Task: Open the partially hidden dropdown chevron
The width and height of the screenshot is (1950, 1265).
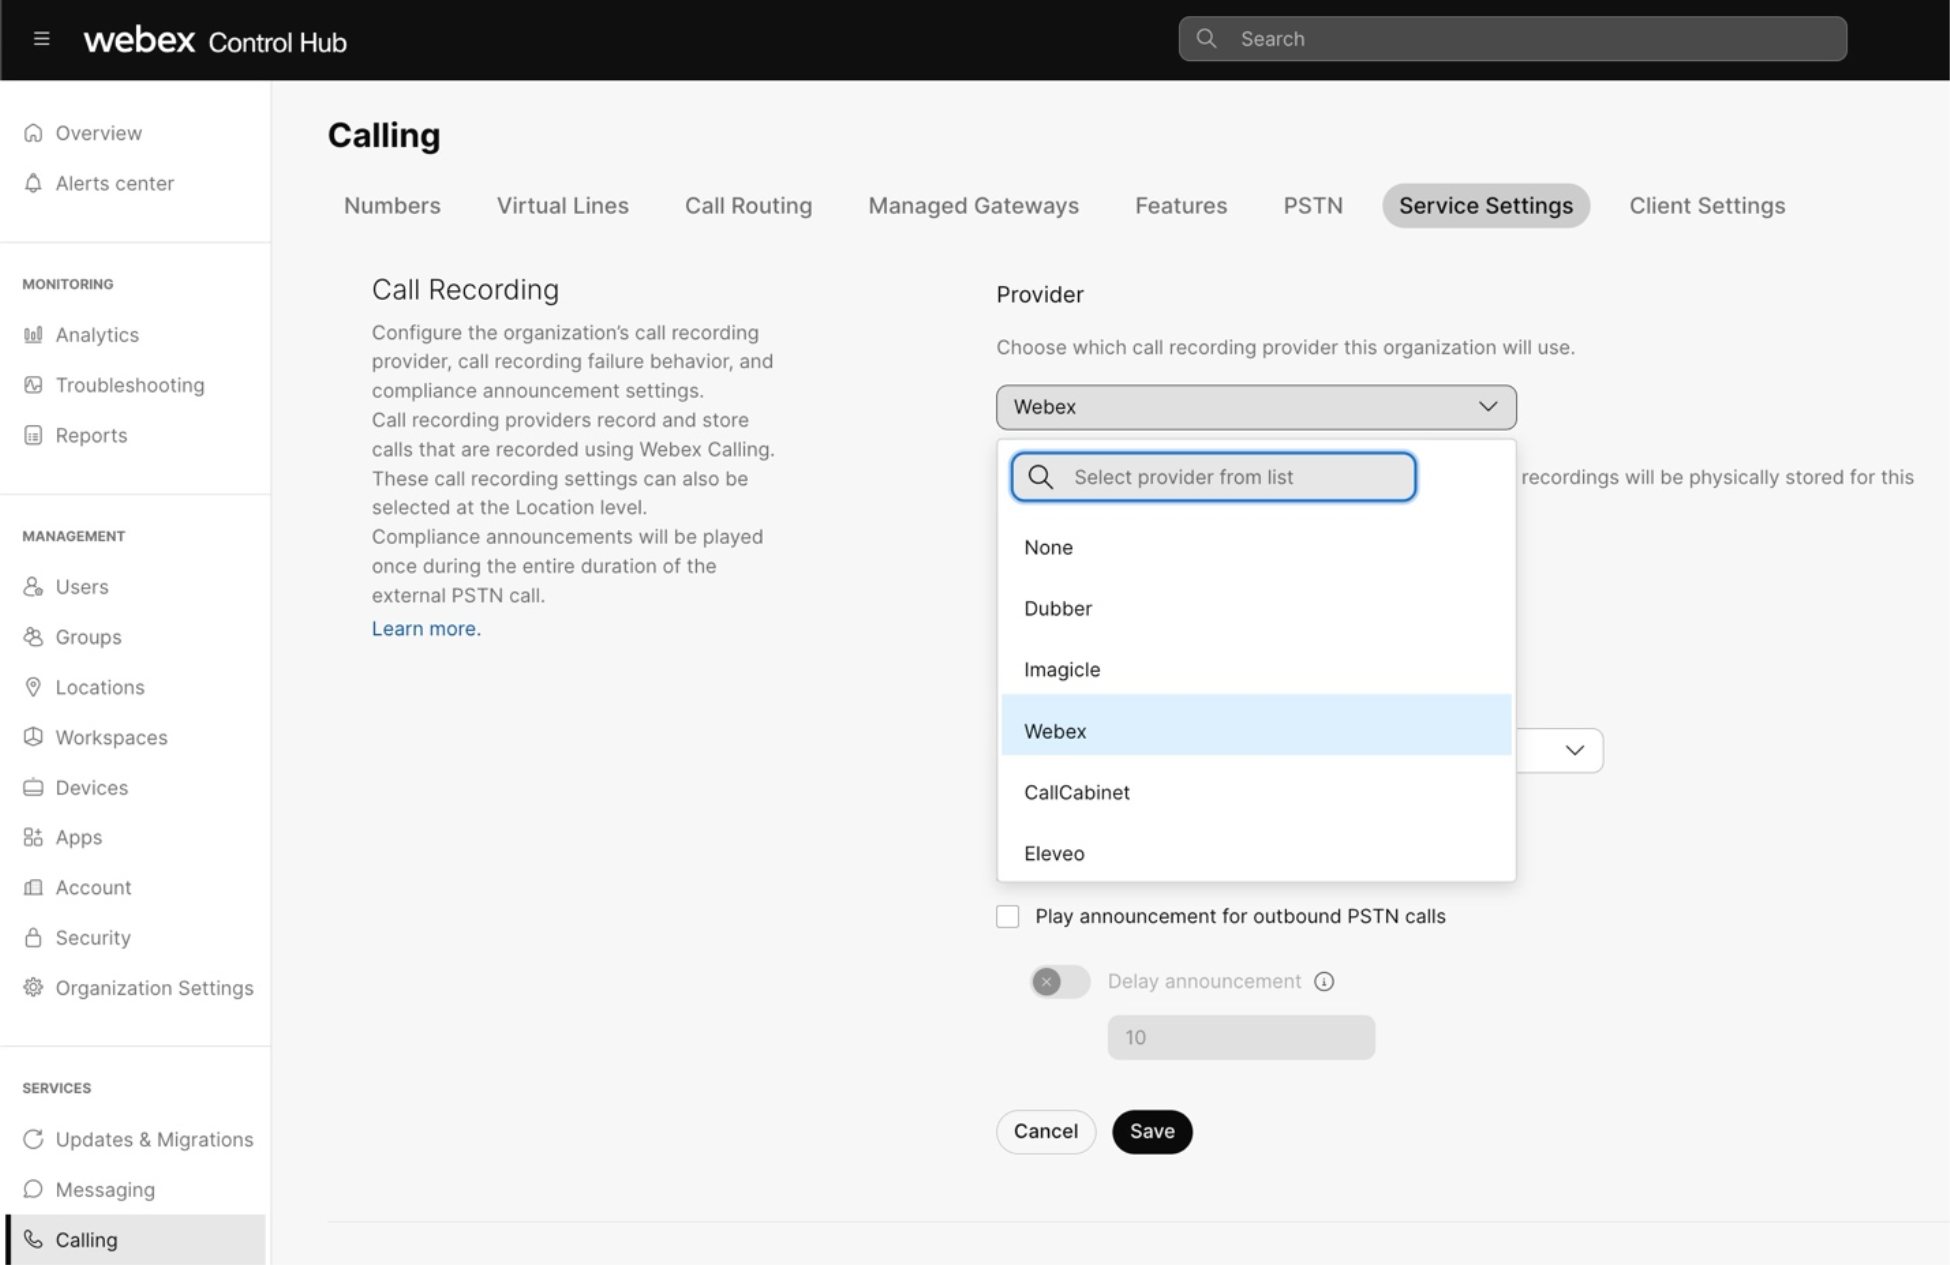Action: [1574, 750]
